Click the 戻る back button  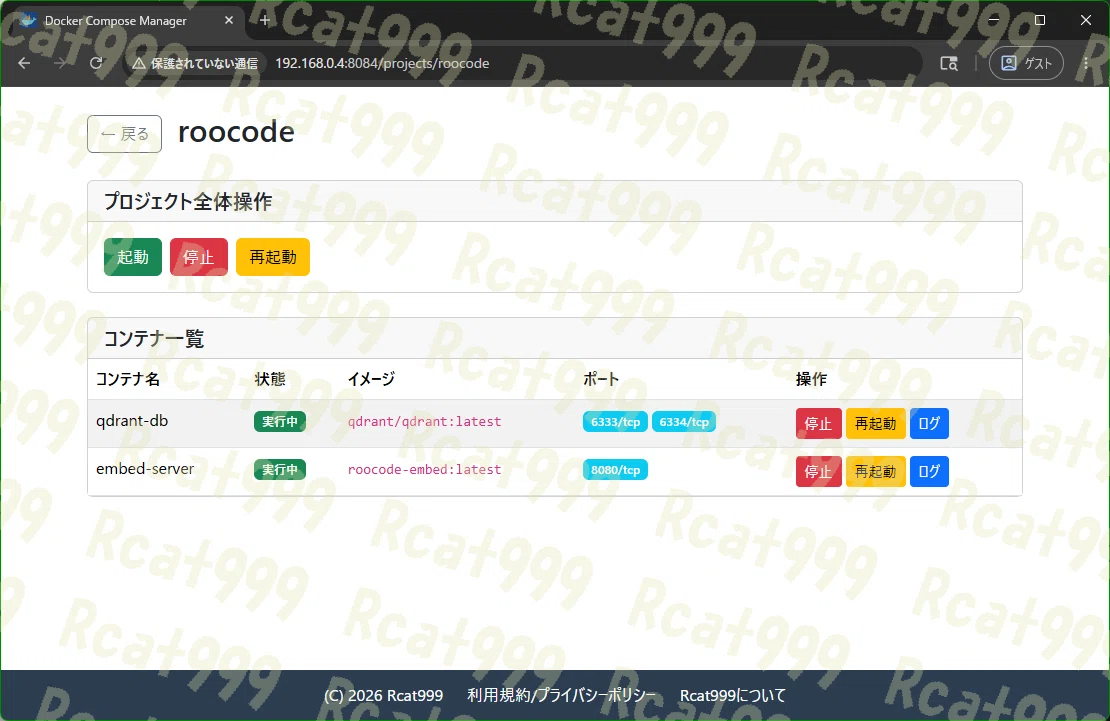125,134
